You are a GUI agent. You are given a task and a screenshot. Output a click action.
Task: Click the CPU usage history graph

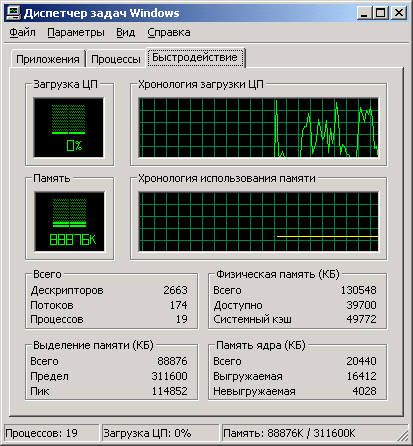point(259,128)
